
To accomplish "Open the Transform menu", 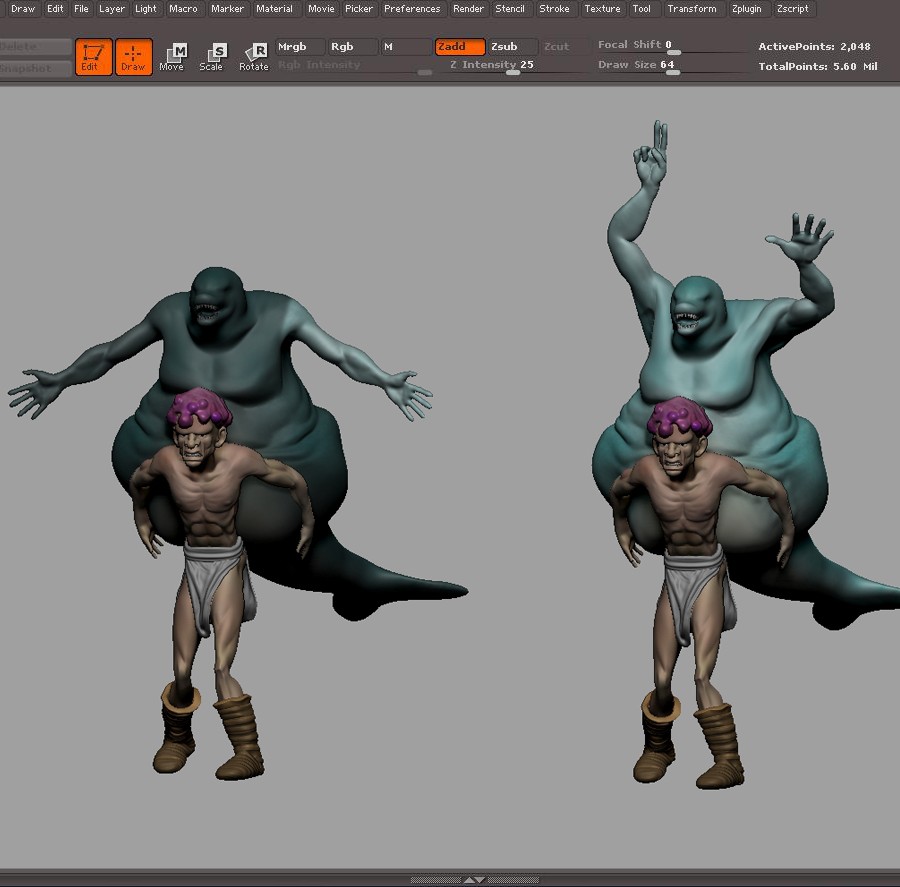I will coord(692,9).
